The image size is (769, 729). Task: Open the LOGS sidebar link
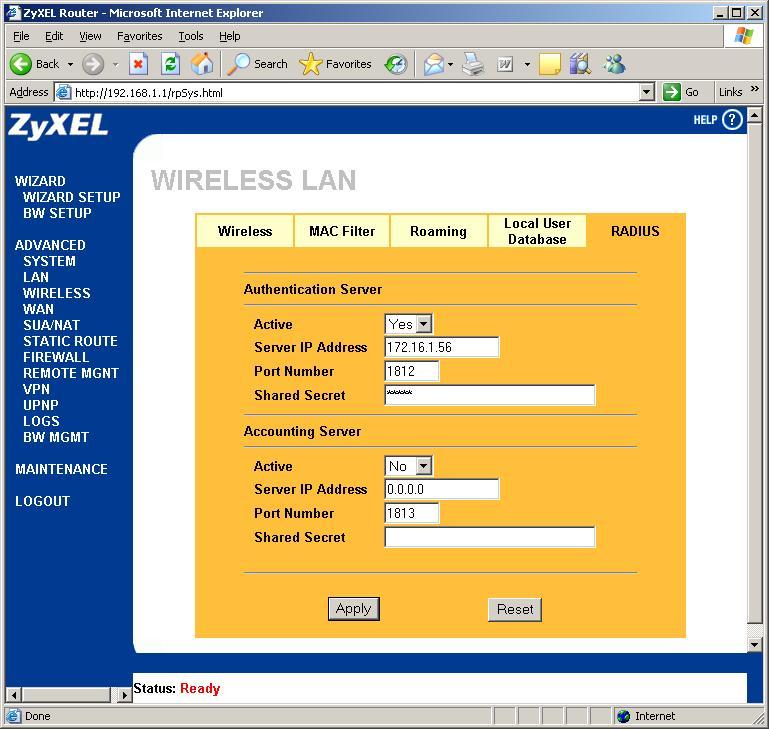pos(41,421)
